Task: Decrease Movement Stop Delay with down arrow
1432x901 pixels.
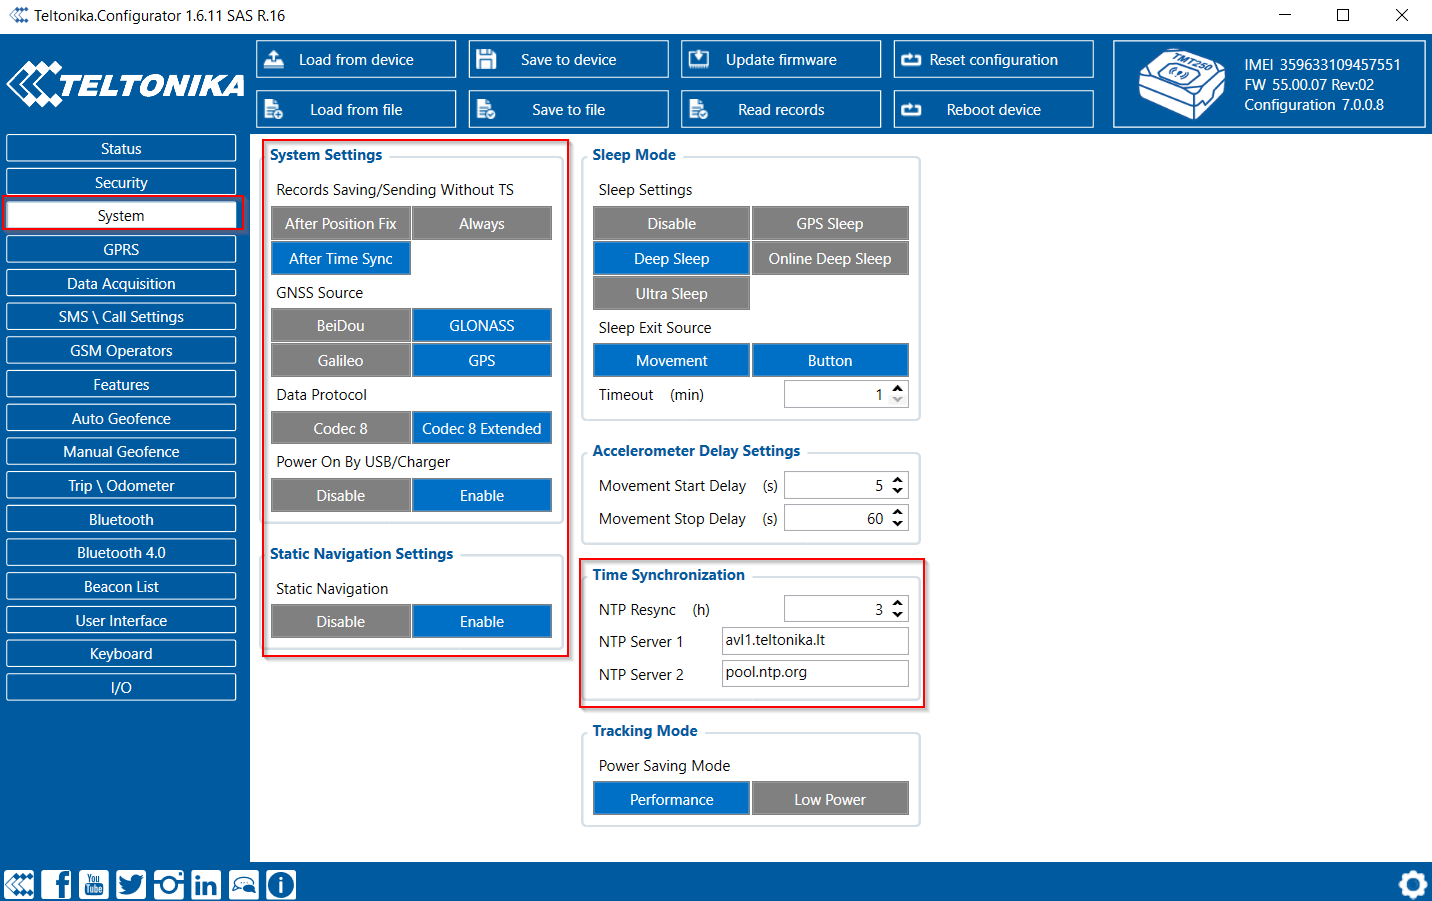Action: 898,524
